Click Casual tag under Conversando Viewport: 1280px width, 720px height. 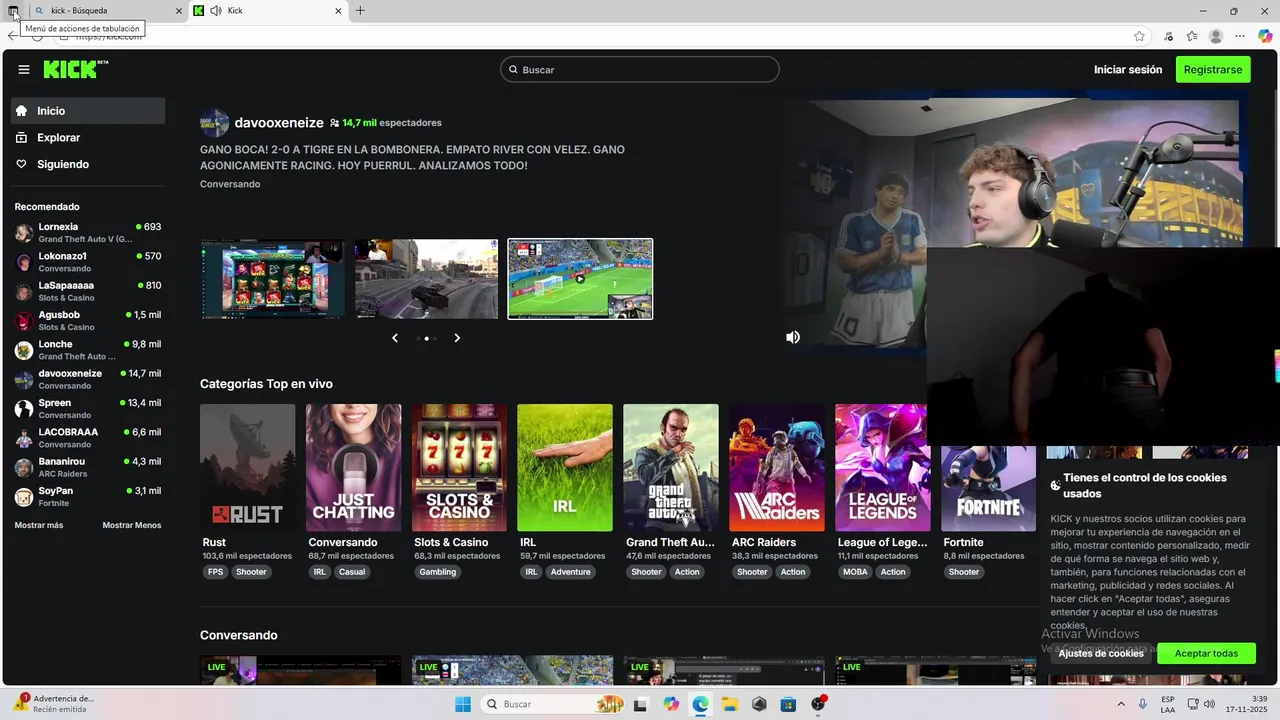point(352,572)
